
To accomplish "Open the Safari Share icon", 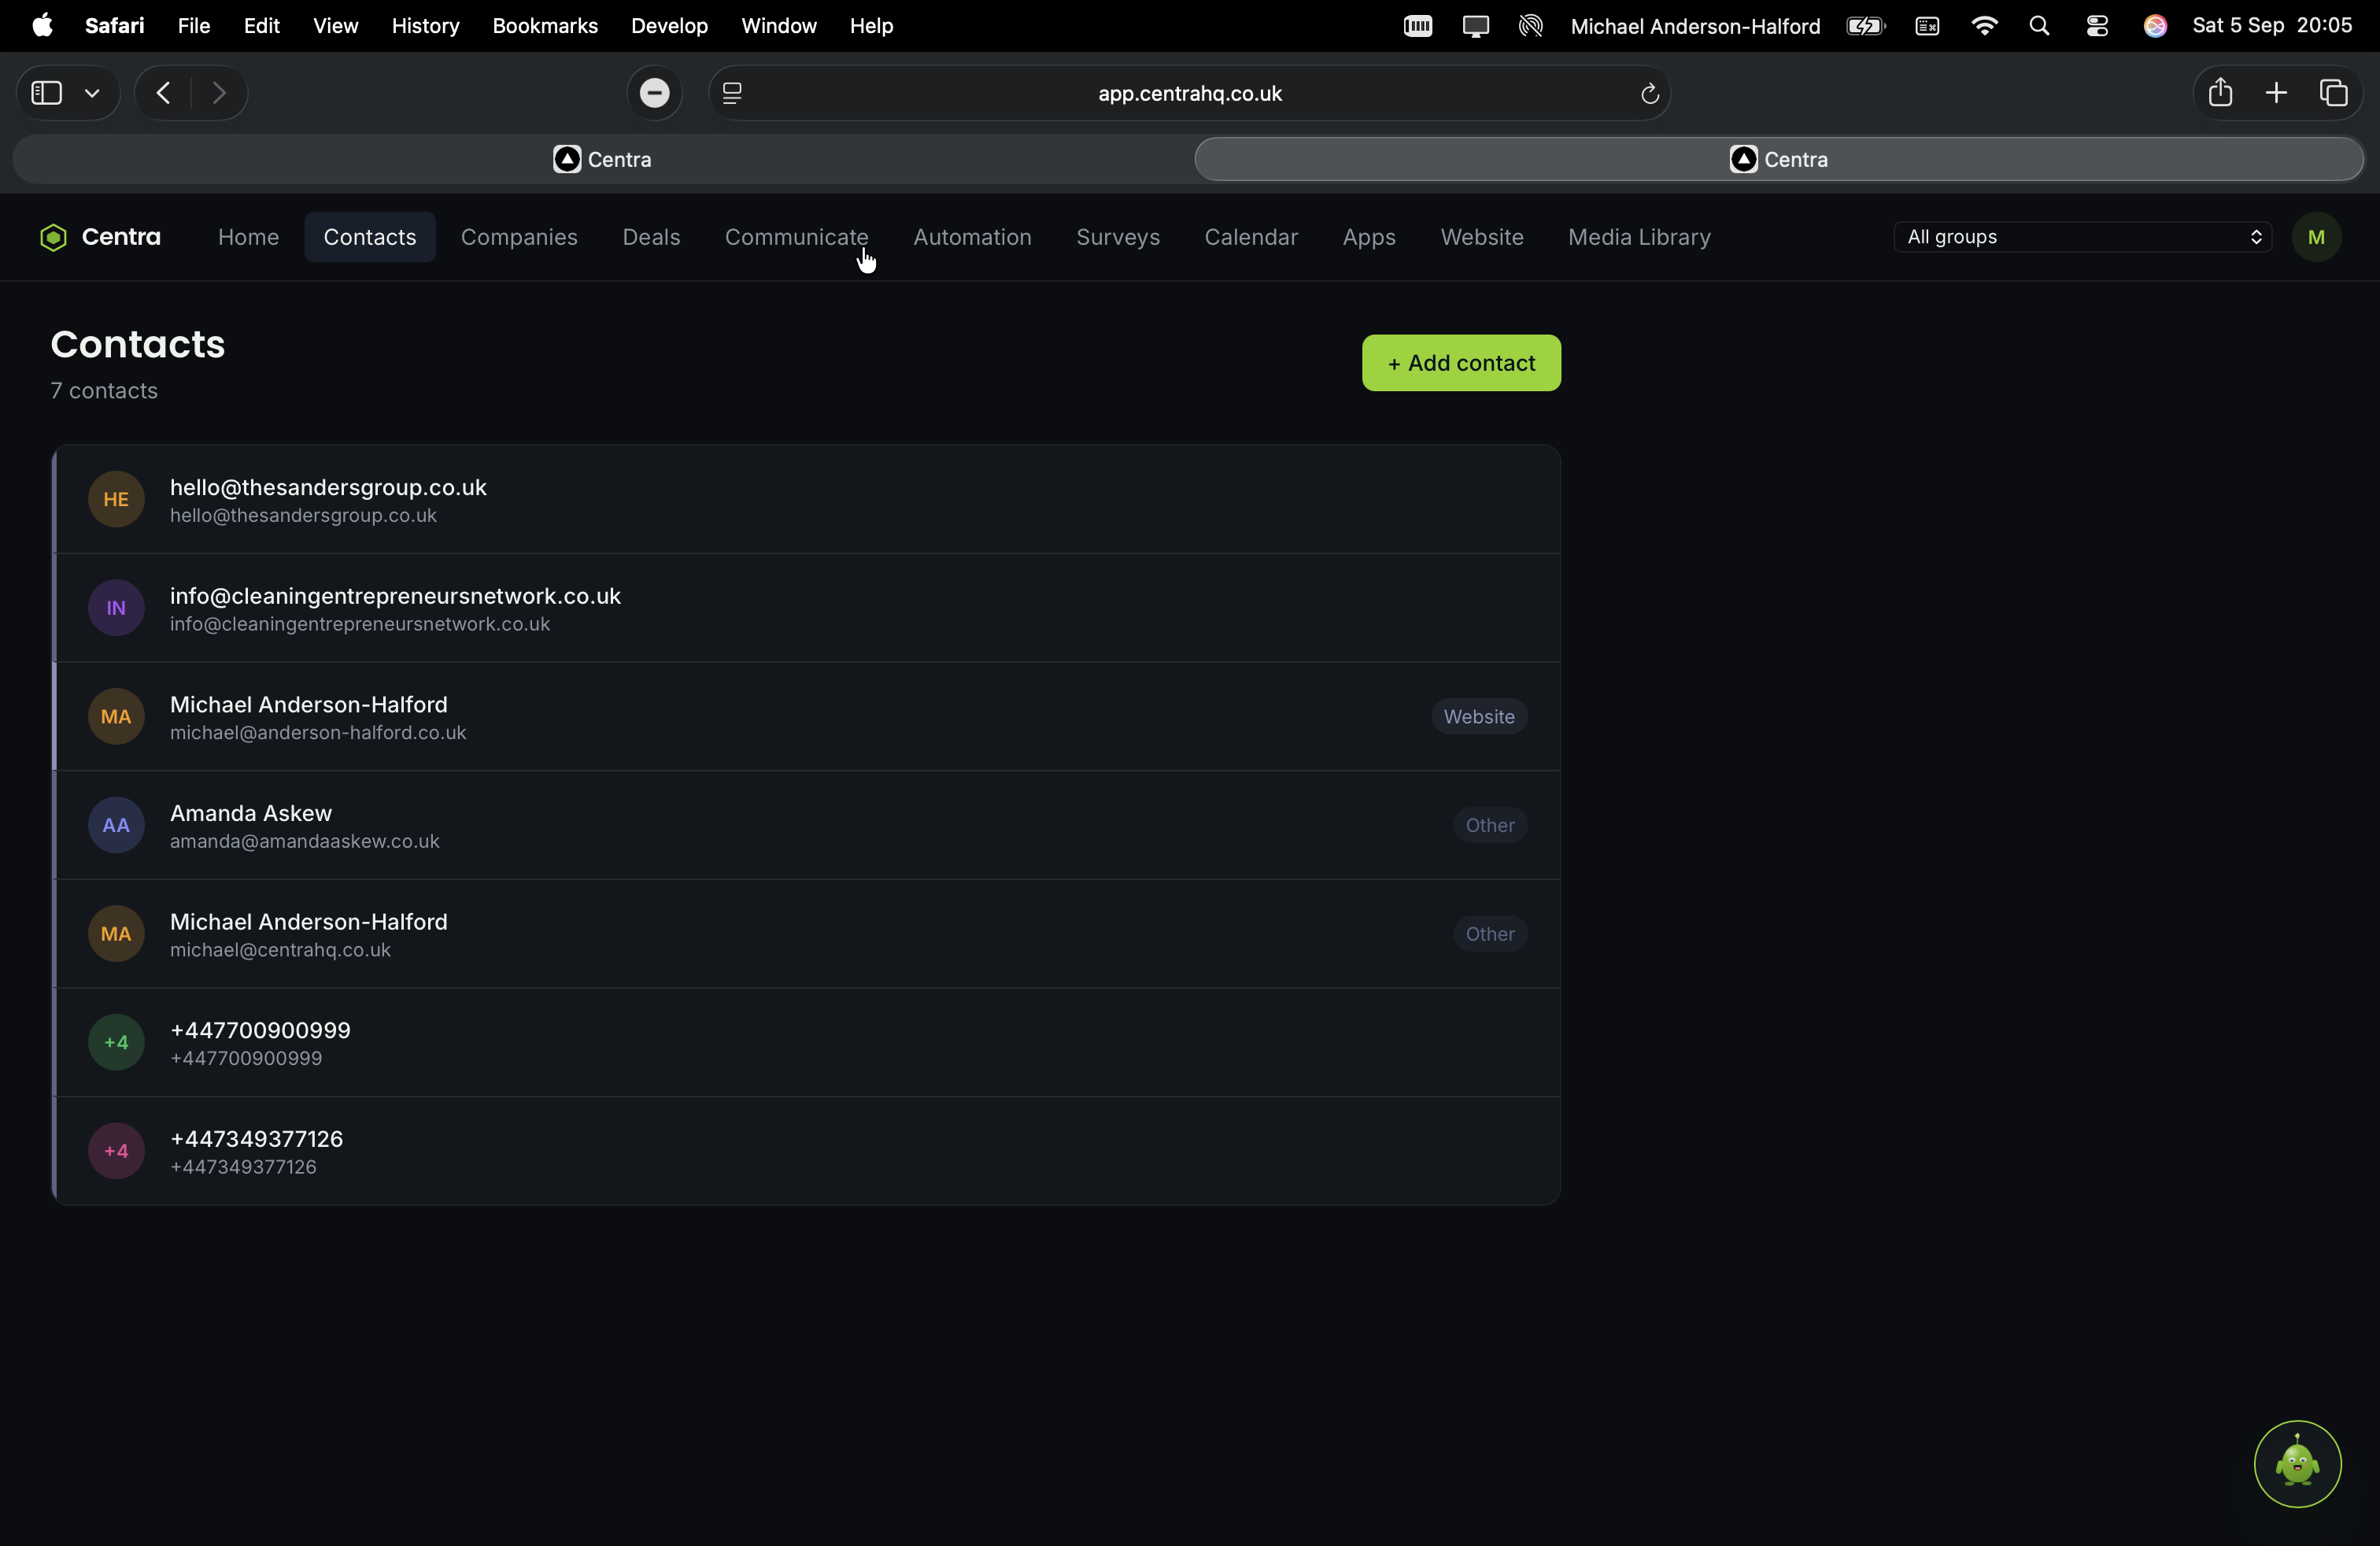I will 2220,92.
